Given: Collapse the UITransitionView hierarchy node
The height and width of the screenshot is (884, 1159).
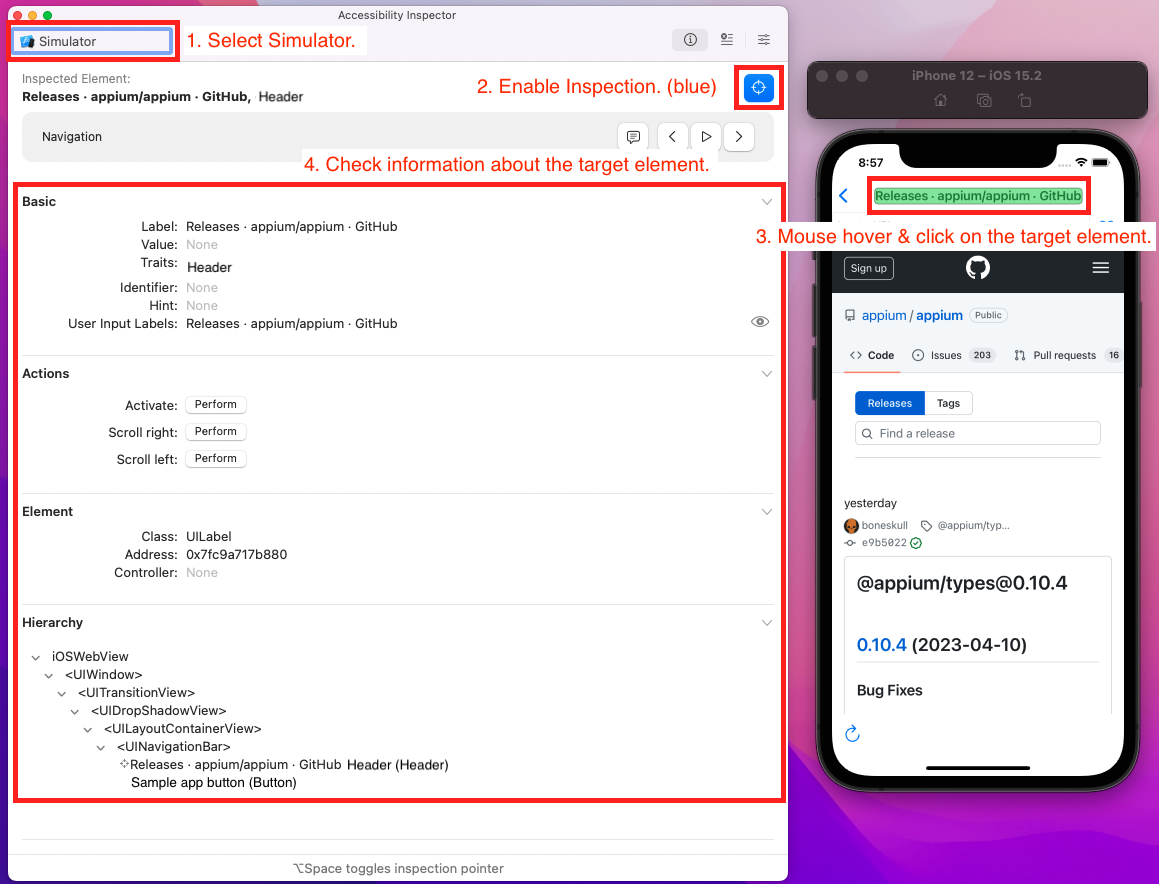Looking at the screenshot, I should pyautogui.click(x=62, y=693).
